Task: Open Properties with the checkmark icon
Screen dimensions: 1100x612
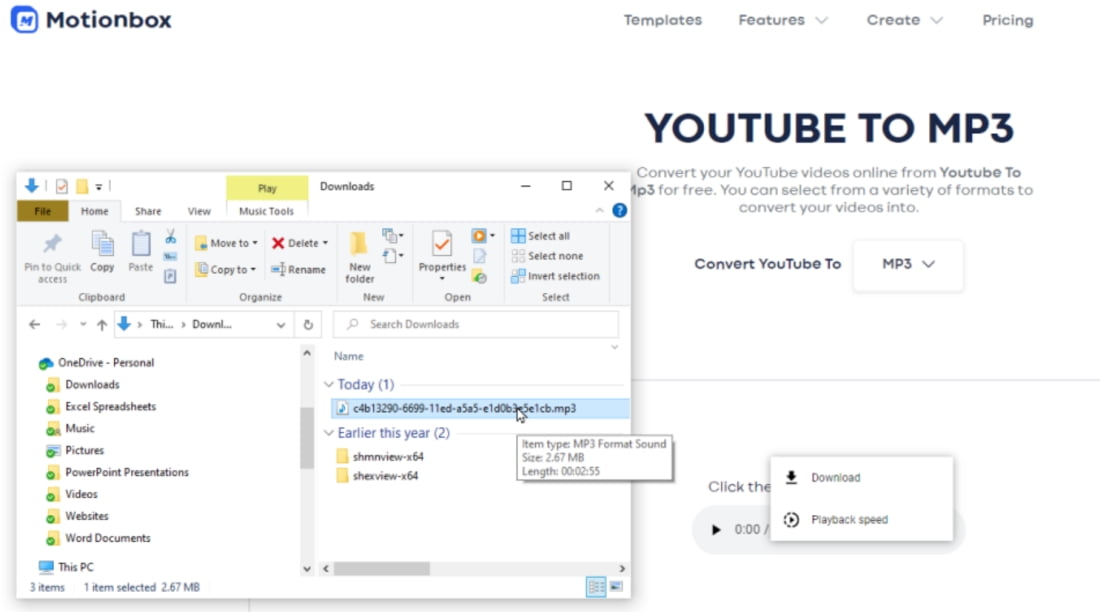Action: pyautogui.click(x=442, y=245)
